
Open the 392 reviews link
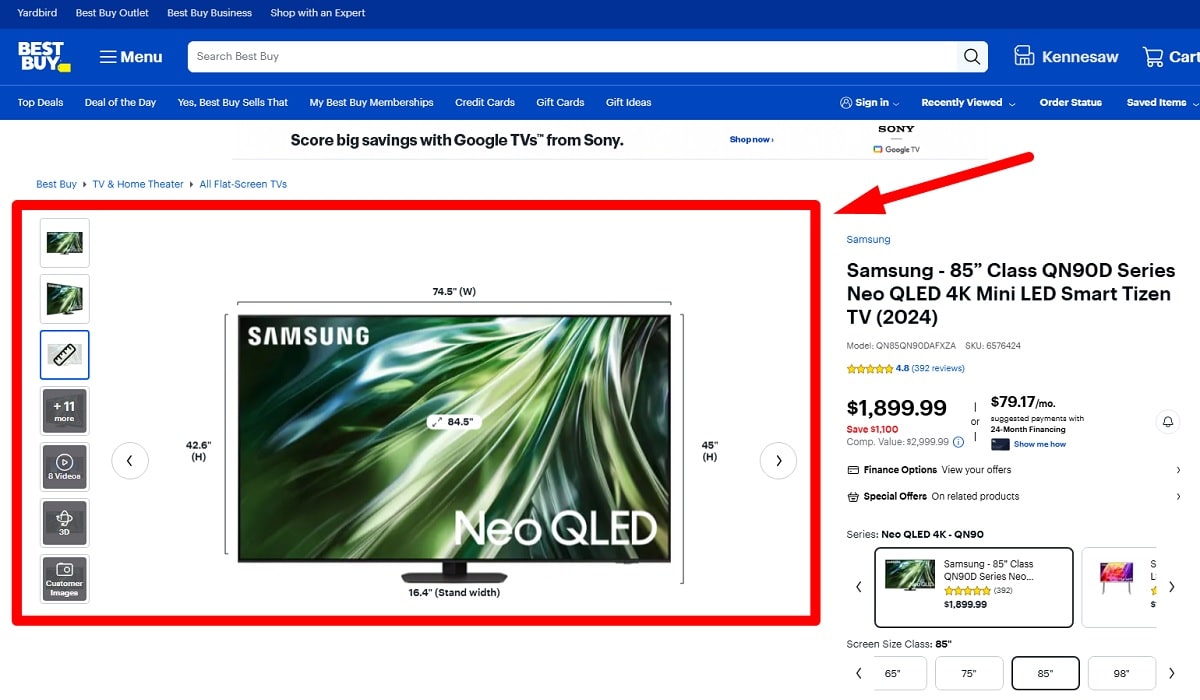tap(935, 367)
